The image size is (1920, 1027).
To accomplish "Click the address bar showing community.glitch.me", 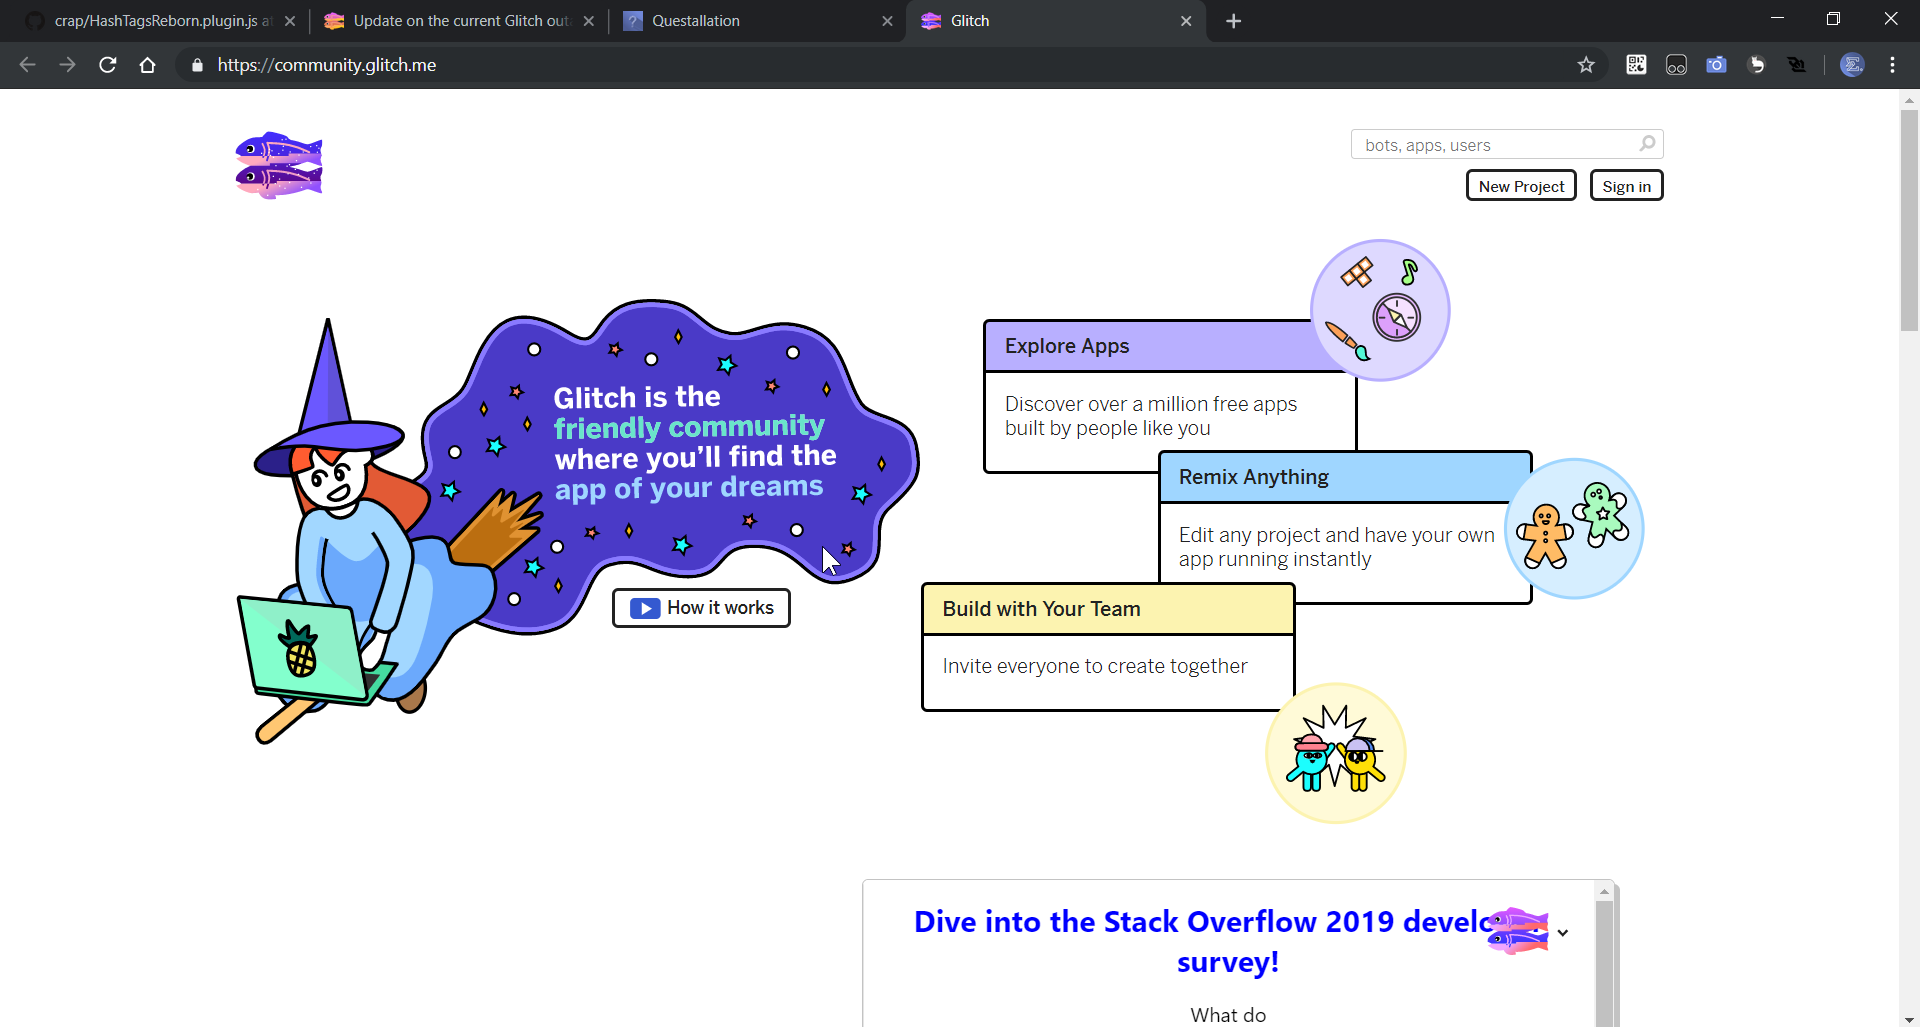I will coord(890,65).
